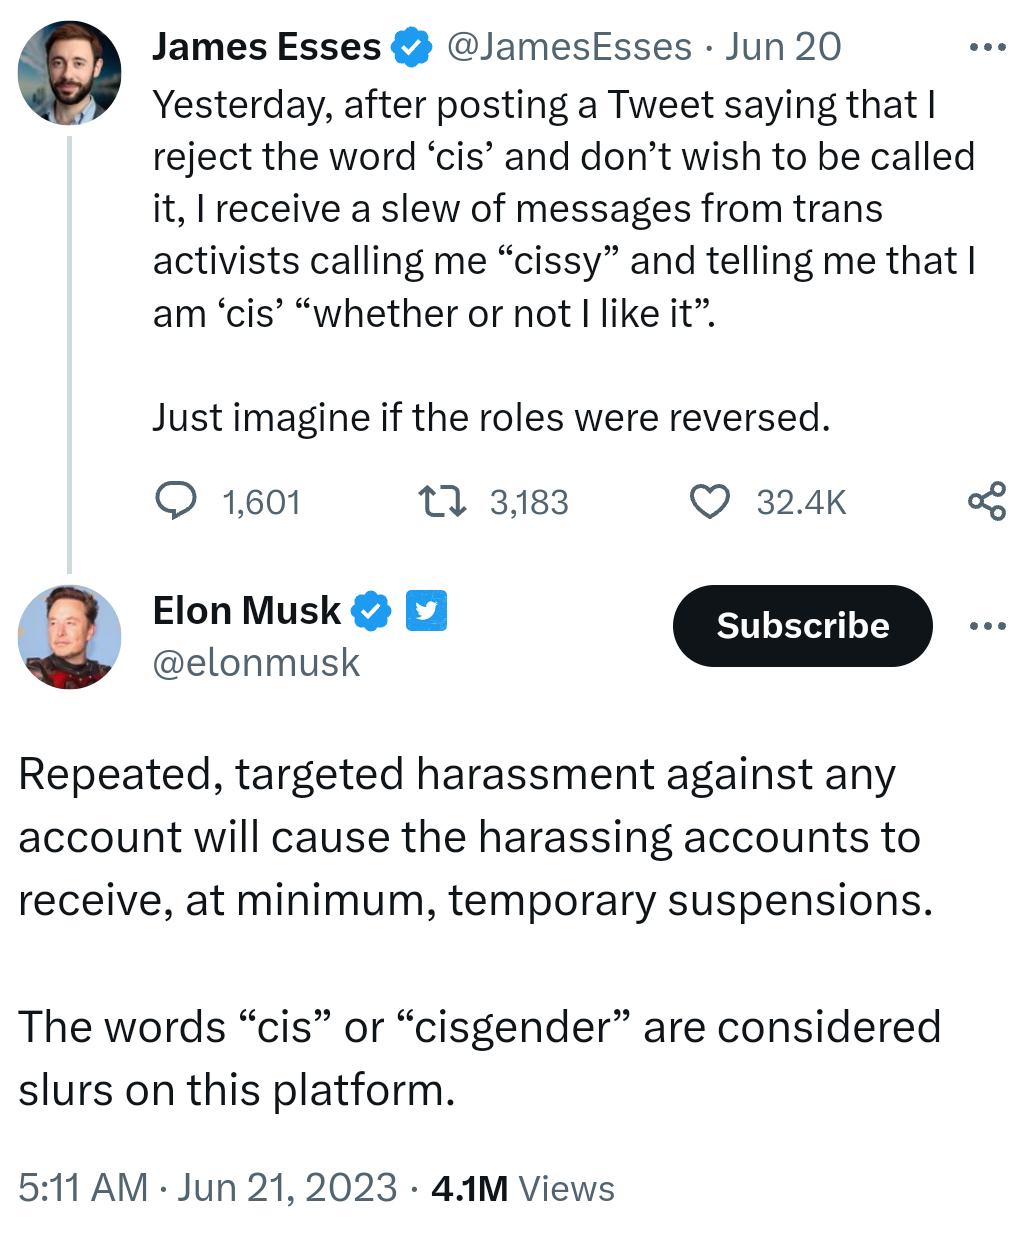Click the Twitter affiliate badge beside Elon Musk
This screenshot has height=1238, width=1025.
[x=426, y=611]
